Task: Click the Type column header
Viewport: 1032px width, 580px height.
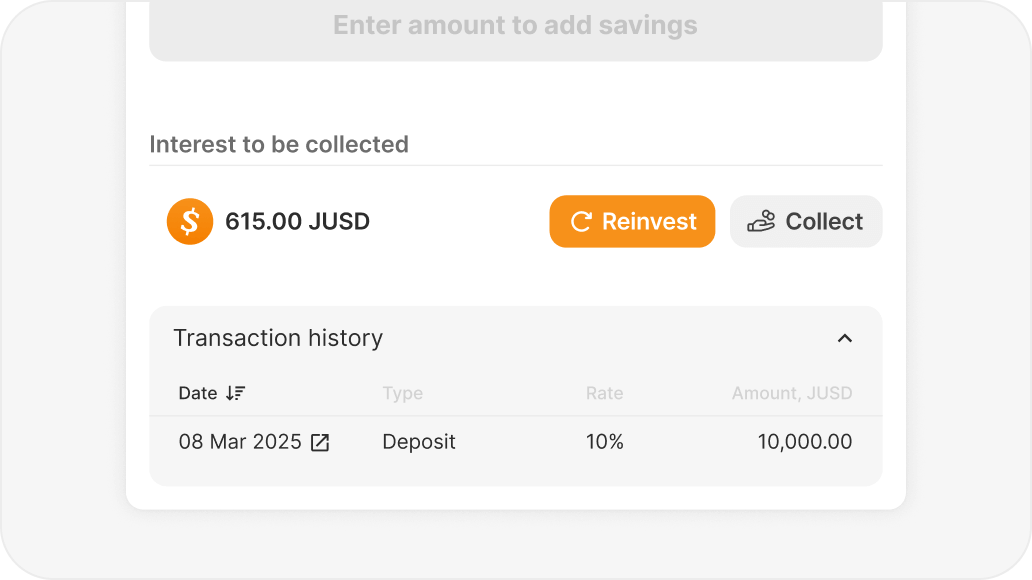Action: [402, 393]
